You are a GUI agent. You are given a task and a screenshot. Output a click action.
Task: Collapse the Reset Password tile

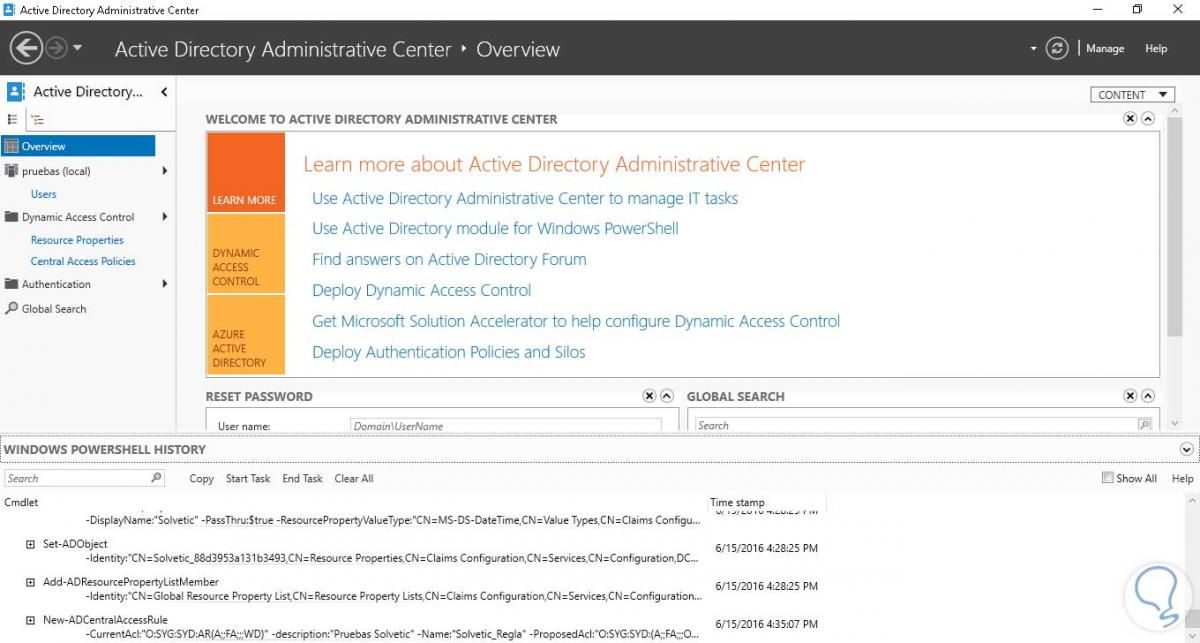click(667, 396)
